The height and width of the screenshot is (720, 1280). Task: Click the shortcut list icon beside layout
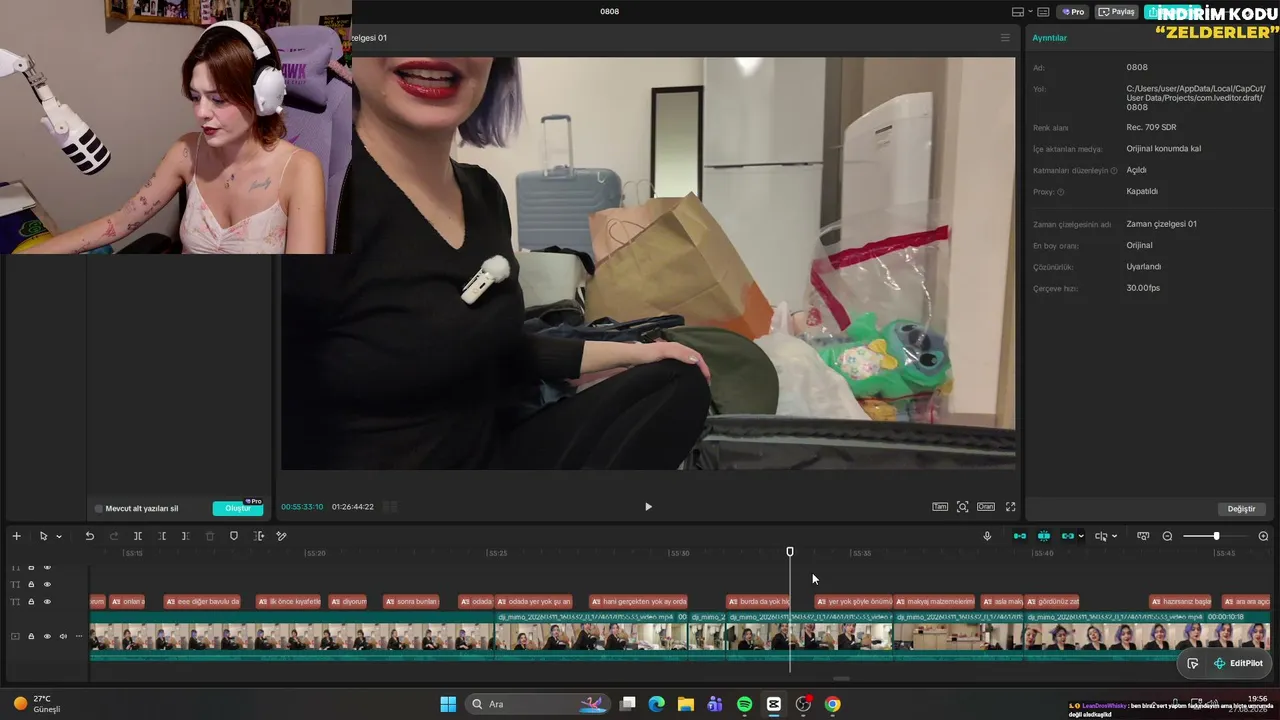(1043, 12)
